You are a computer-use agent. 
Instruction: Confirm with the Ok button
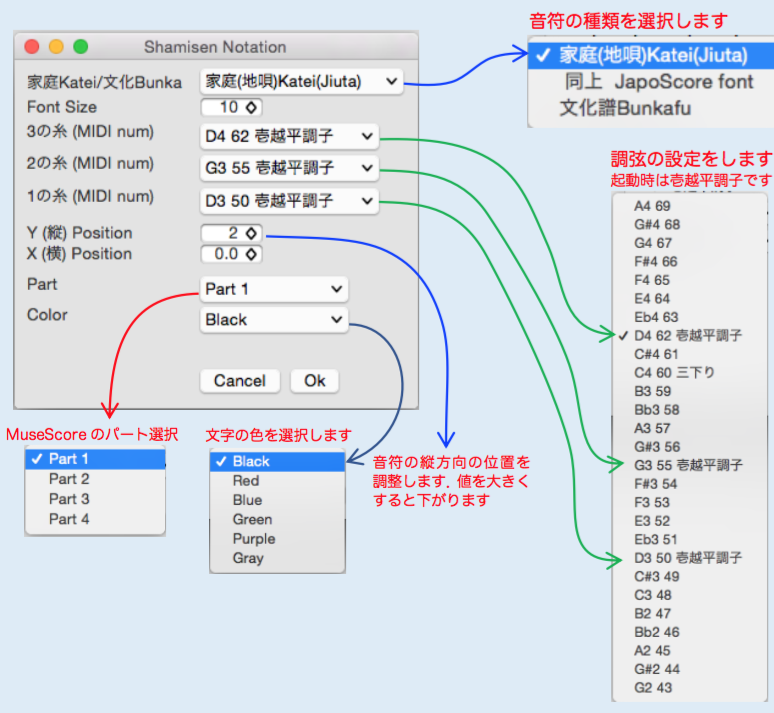[x=315, y=381]
